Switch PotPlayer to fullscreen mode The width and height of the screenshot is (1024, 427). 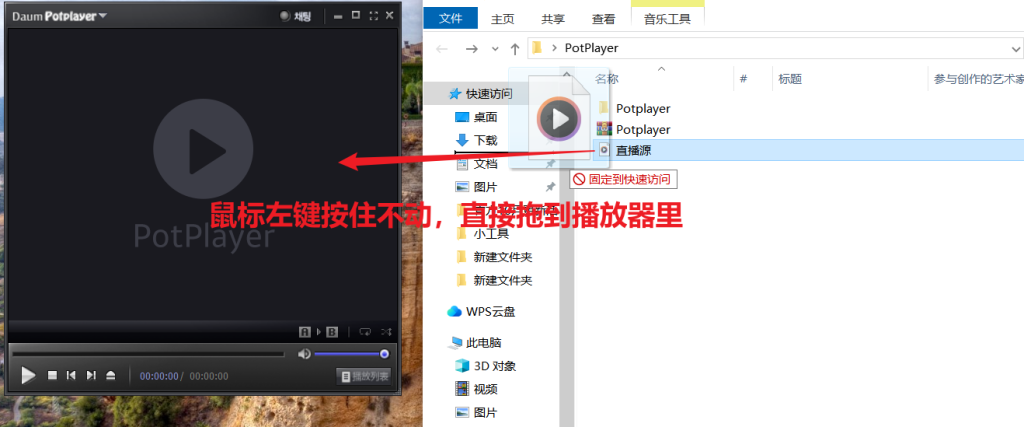pos(374,16)
